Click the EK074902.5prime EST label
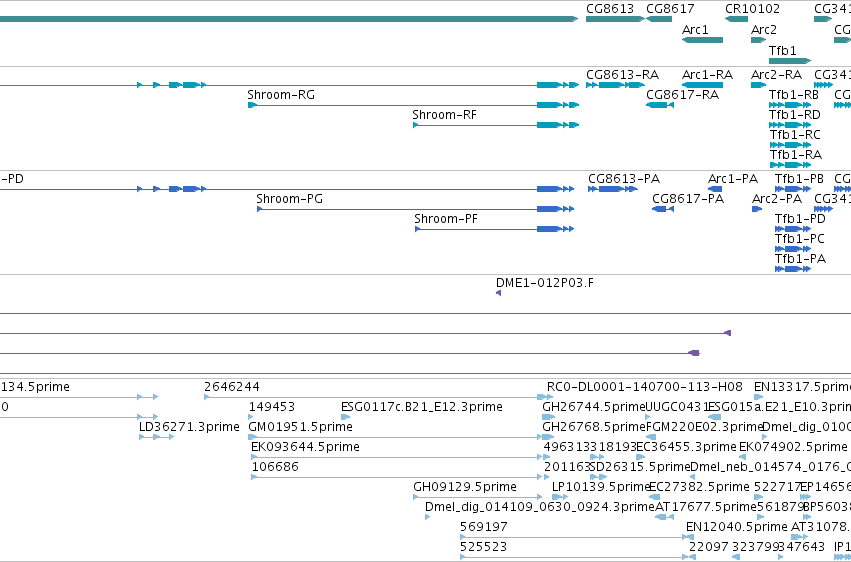Image resolution: width=851 pixels, height=562 pixels. 793,447
